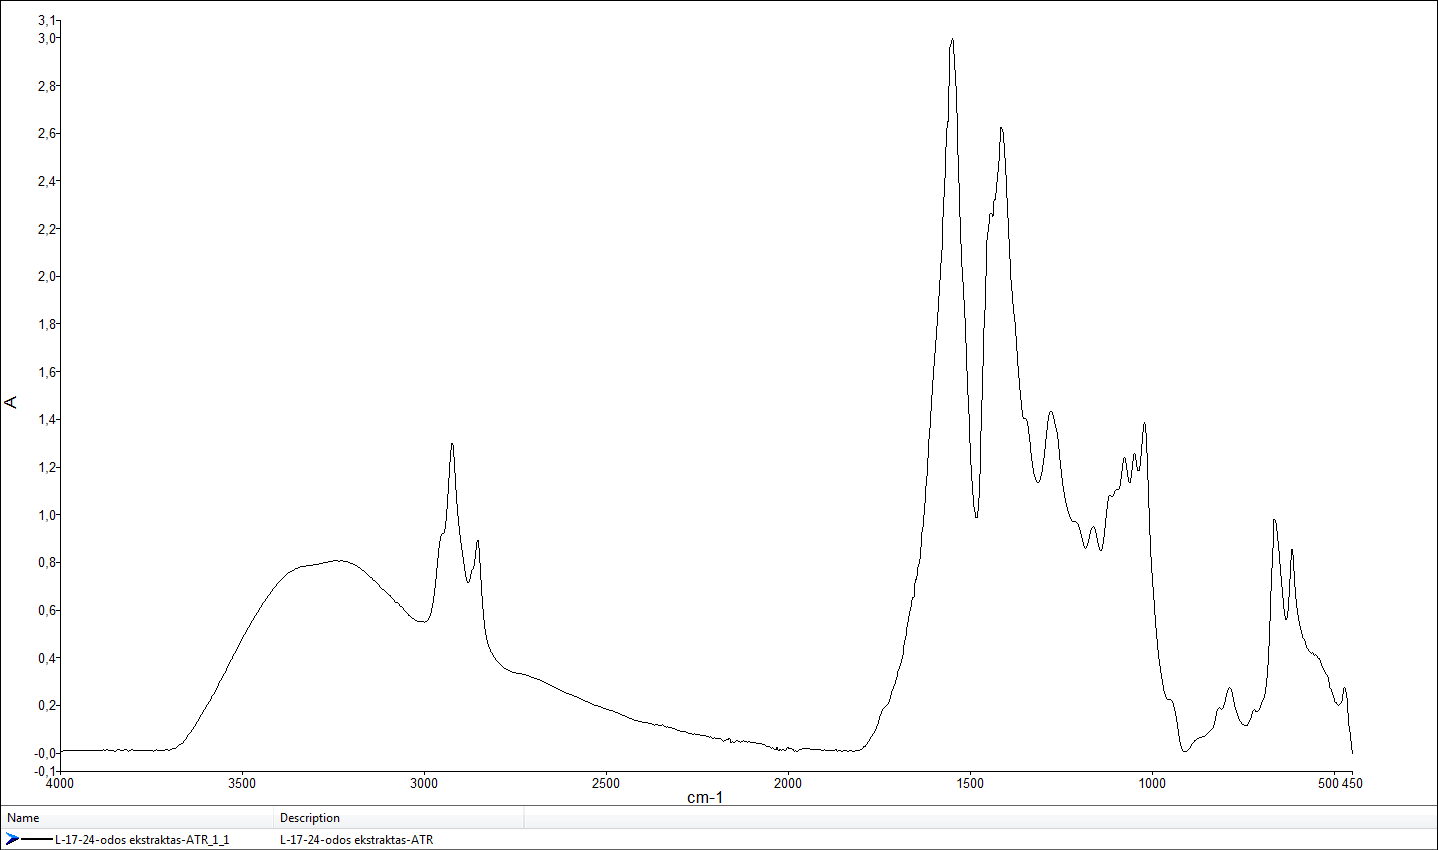Click the 1500 x-axis tick label
The height and width of the screenshot is (850, 1438).
point(970,783)
